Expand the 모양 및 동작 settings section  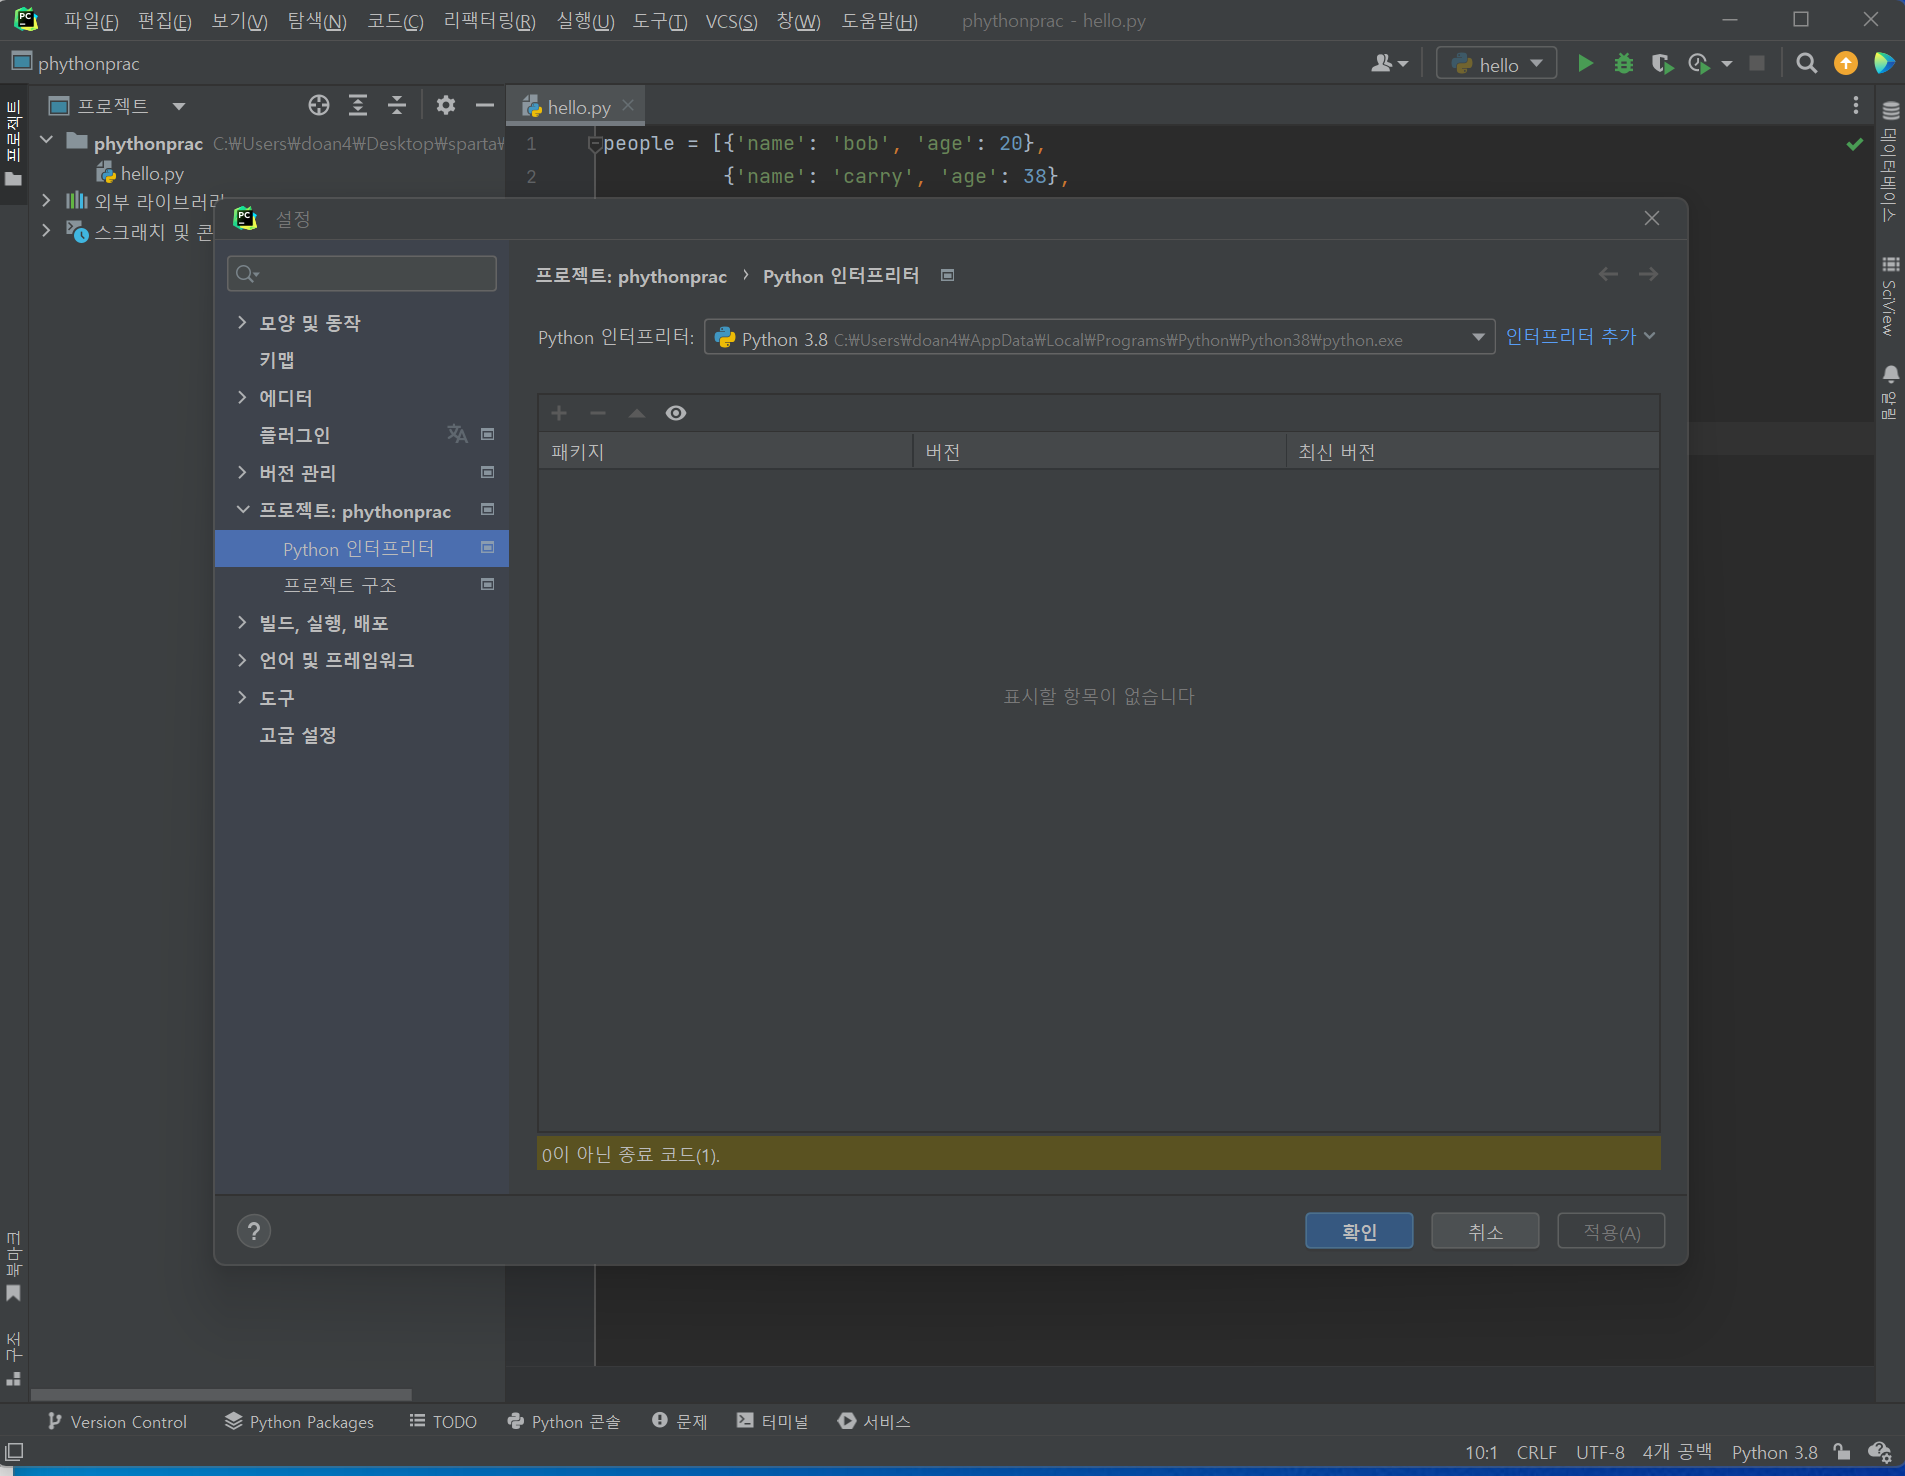(x=242, y=322)
